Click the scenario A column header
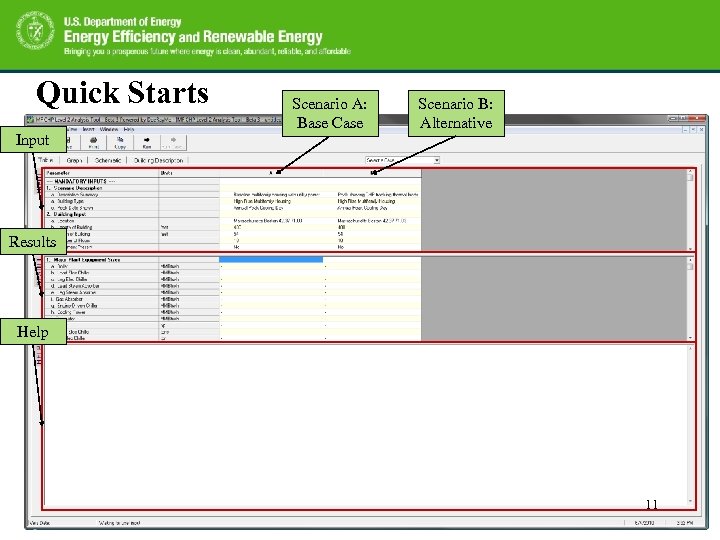This screenshot has width=720, height=540. 271,173
